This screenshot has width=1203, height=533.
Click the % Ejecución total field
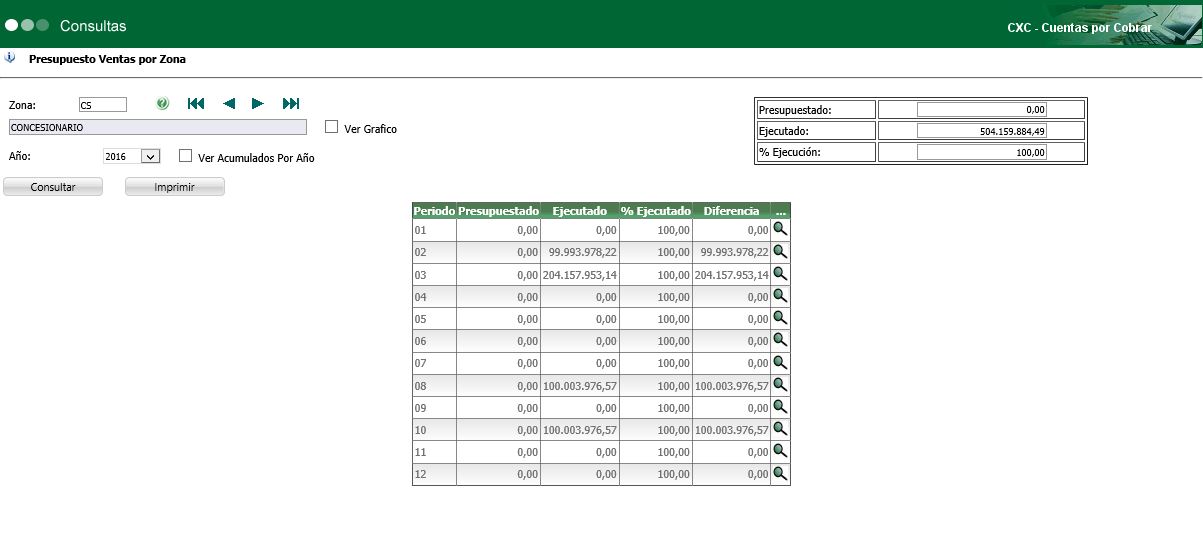(x=982, y=152)
